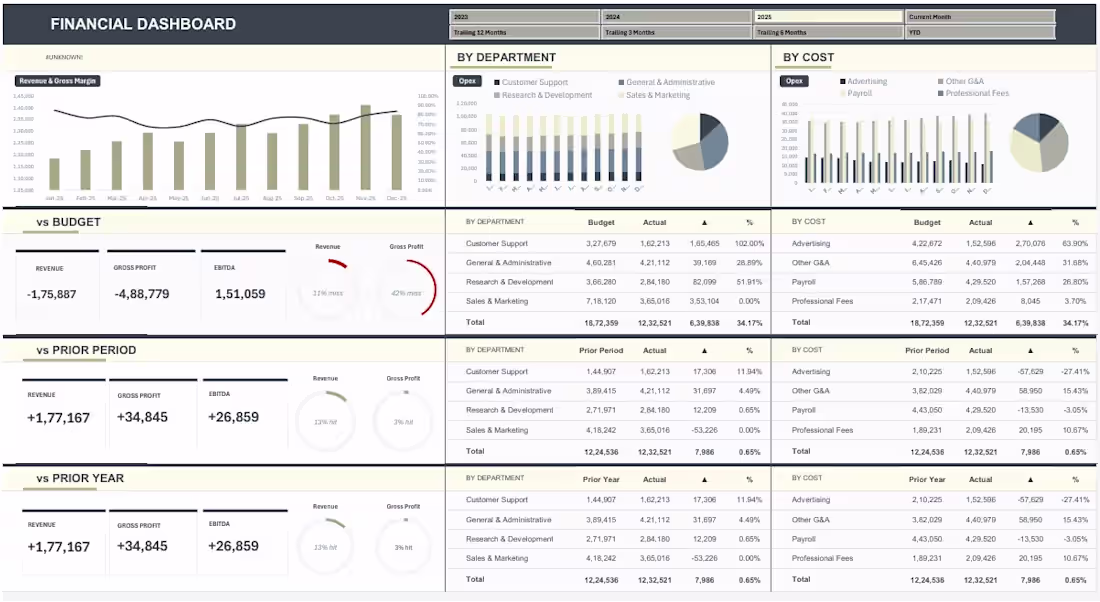Click the Other G&A legend icon

940,82
